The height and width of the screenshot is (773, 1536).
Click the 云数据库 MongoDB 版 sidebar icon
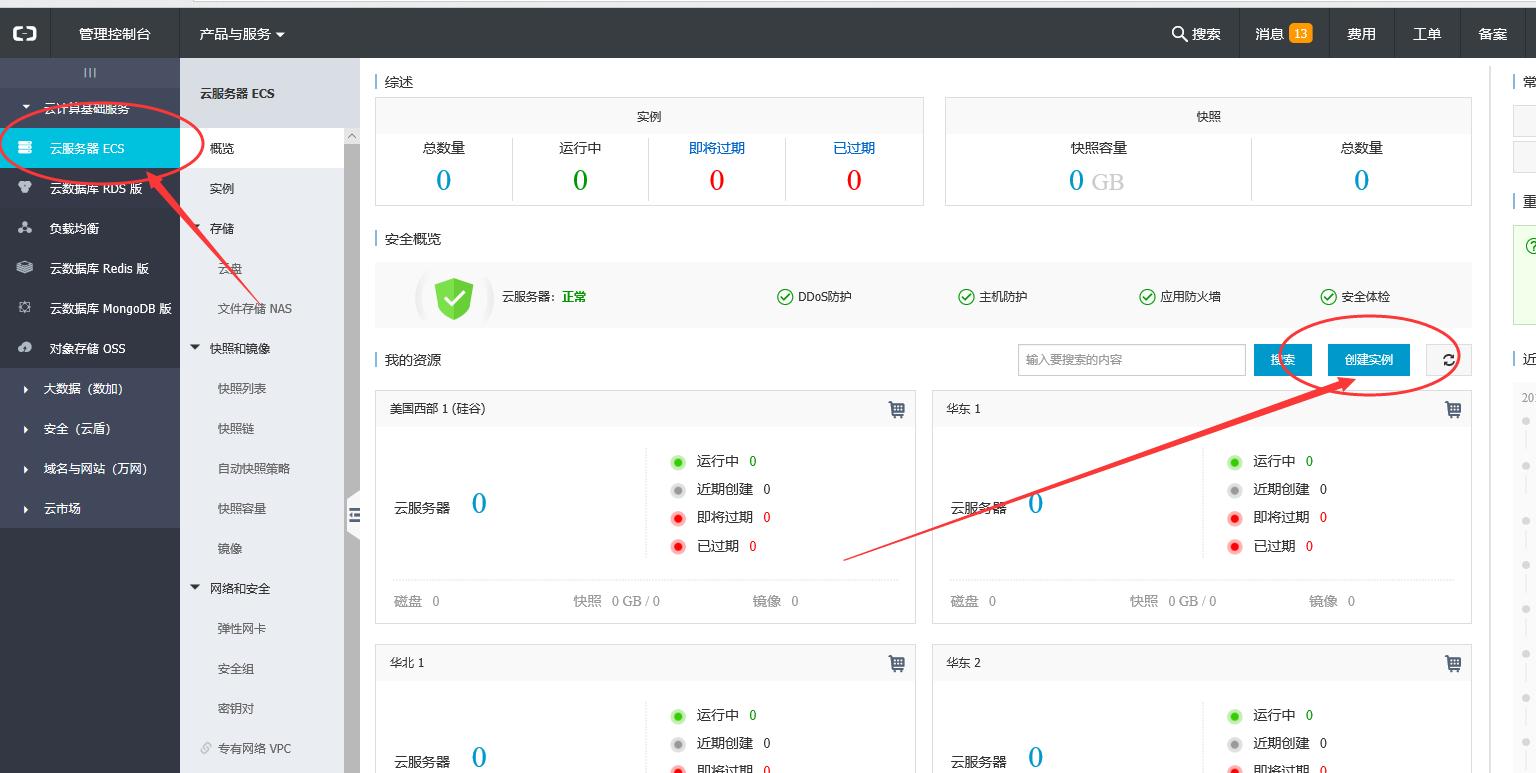25,308
